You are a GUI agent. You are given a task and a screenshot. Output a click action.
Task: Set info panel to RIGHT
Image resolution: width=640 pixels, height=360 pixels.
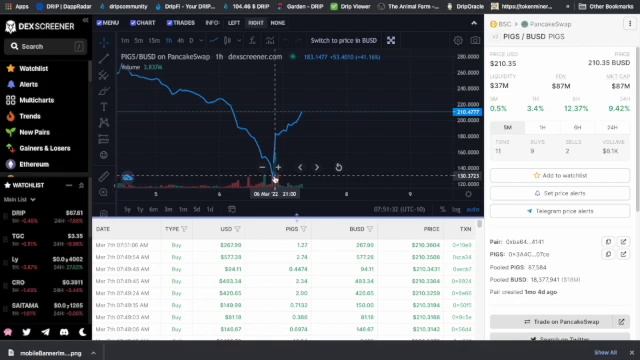(256, 23)
